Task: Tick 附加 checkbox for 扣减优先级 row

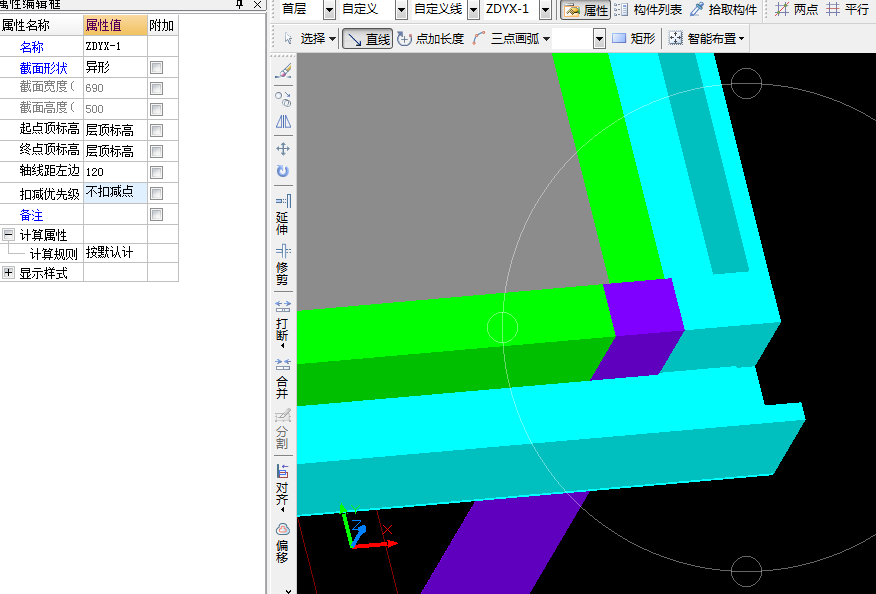Action: pos(156,193)
